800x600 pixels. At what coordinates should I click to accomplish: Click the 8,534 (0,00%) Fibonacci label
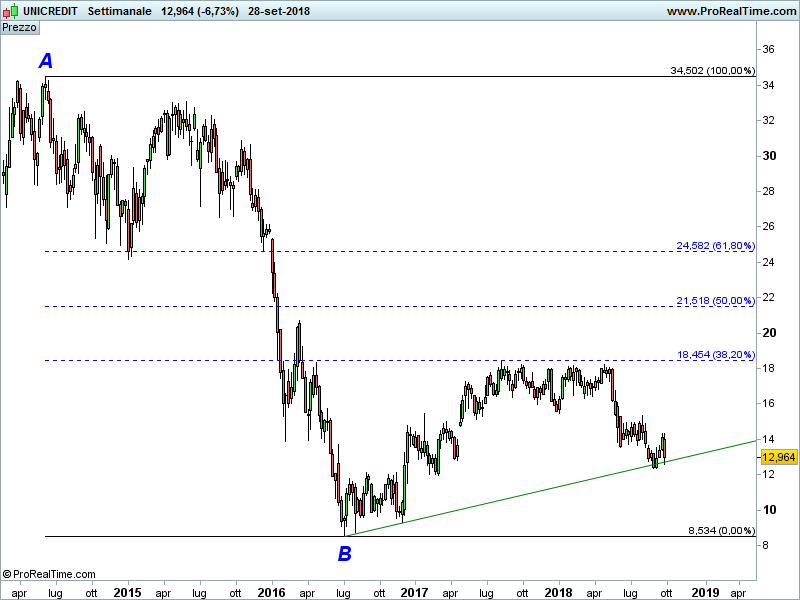721,530
